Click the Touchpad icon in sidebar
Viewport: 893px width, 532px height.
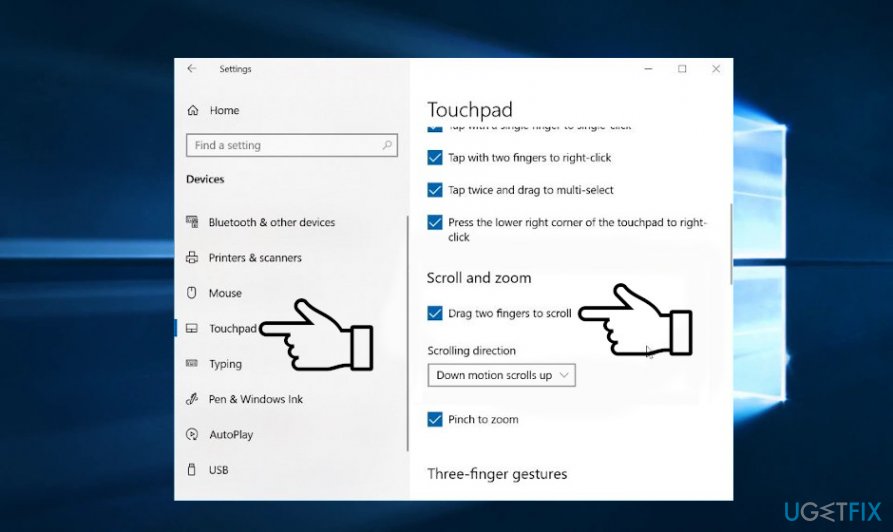pyautogui.click(x=192, y=329)
